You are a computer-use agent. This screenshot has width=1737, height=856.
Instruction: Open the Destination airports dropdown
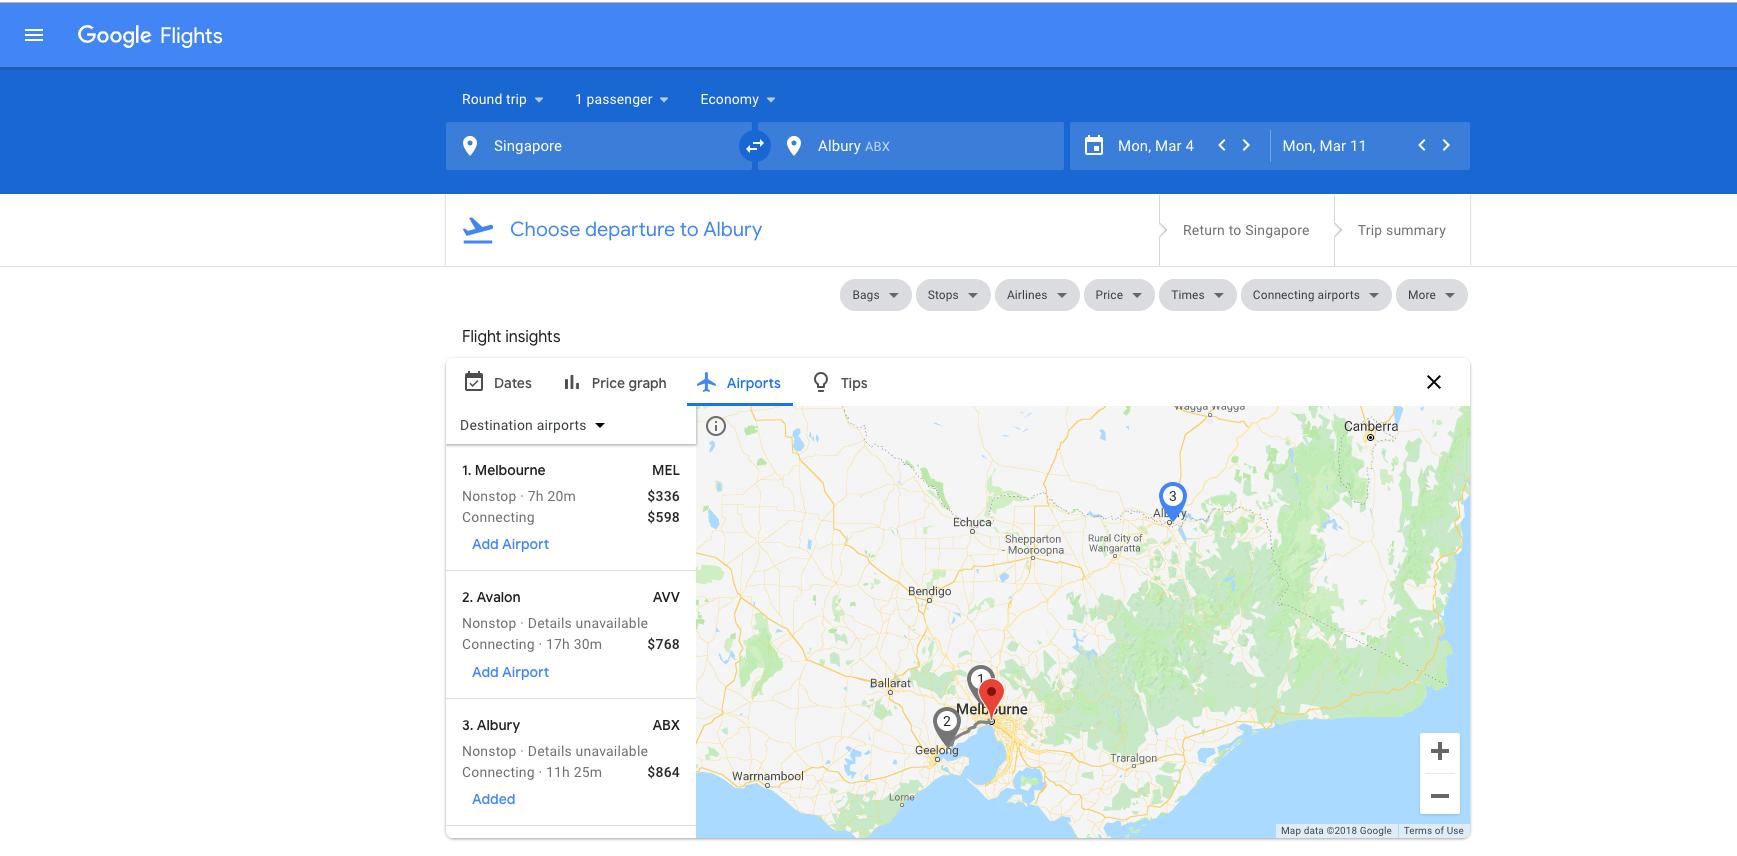533,425
